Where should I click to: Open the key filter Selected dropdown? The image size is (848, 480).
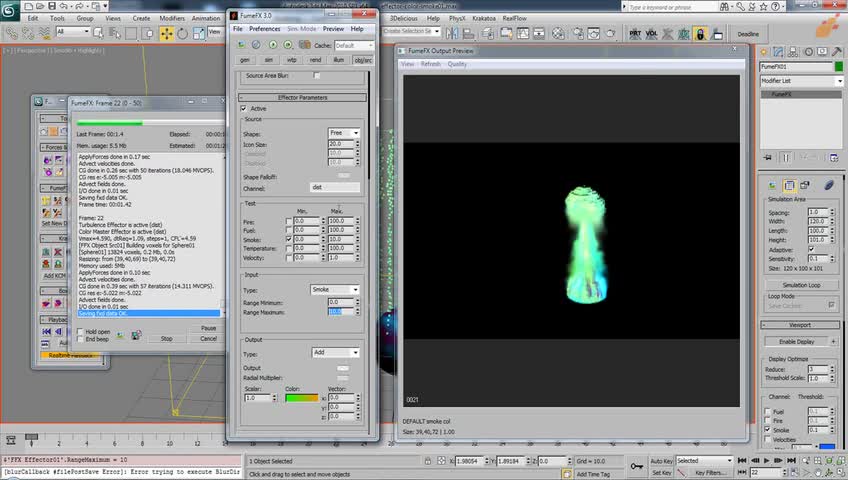coord(704,461)
